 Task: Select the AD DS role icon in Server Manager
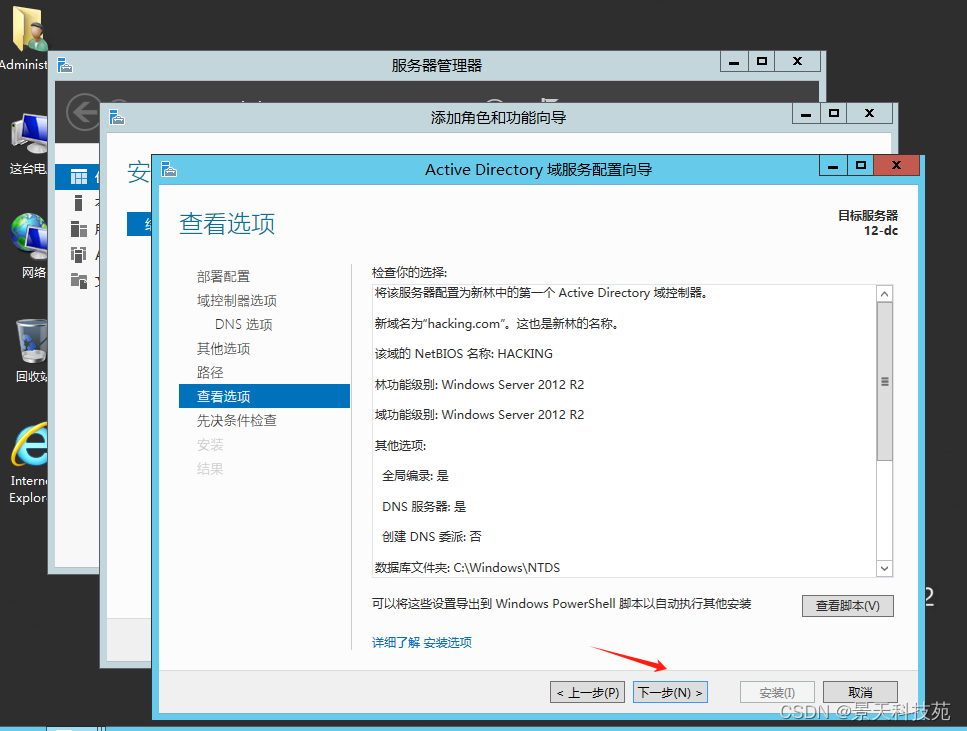click(x=79, y=254)
